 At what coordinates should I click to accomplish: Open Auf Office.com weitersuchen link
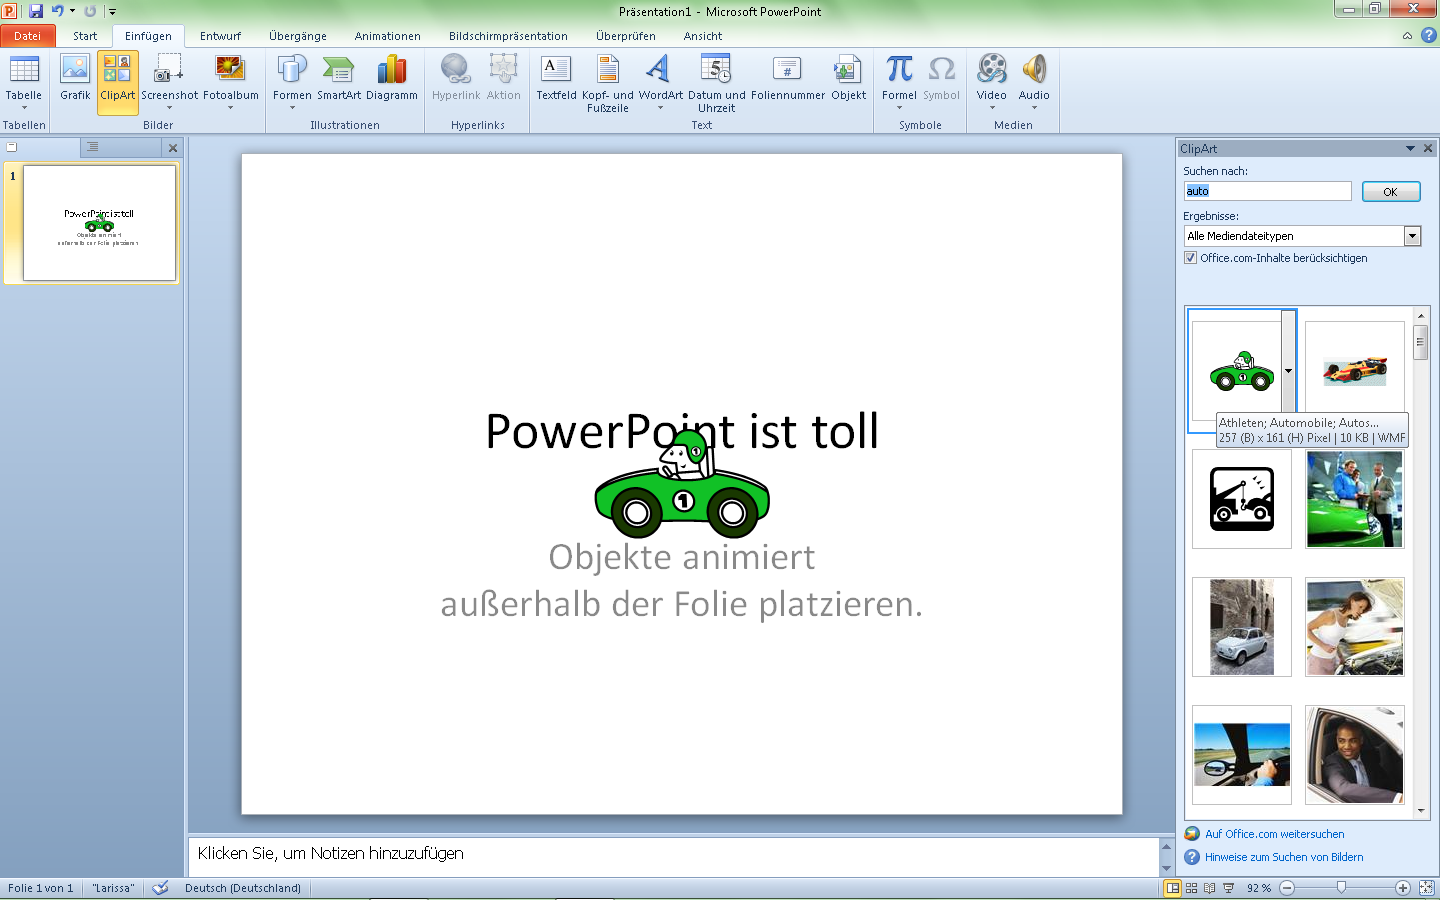coord(1274,833)
